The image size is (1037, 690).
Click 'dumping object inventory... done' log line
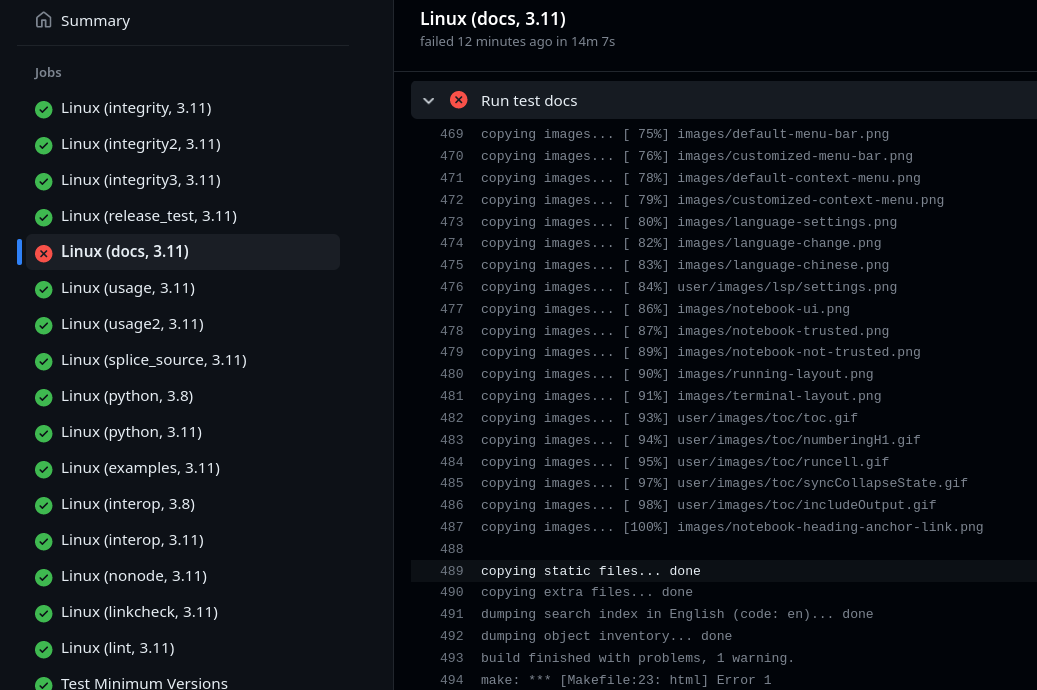tap(606, 636)
